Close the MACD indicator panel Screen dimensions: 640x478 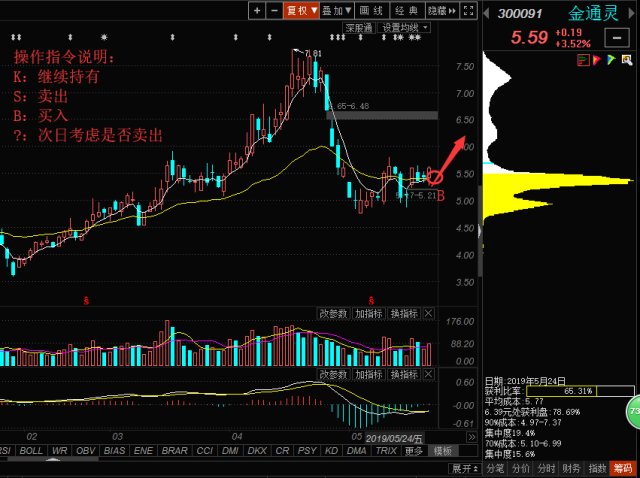(x=428, y=374)
